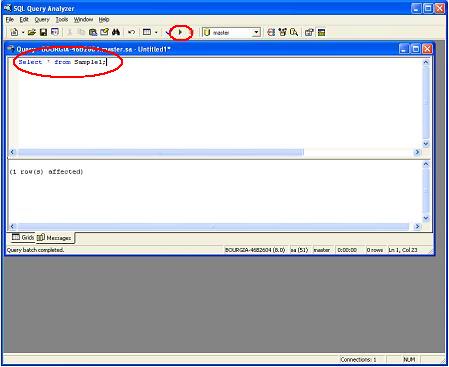Image resolution: width=449 pixels, height=367 pixels.
Task: Click the Execute Query play button
Action: pos(180,32)
